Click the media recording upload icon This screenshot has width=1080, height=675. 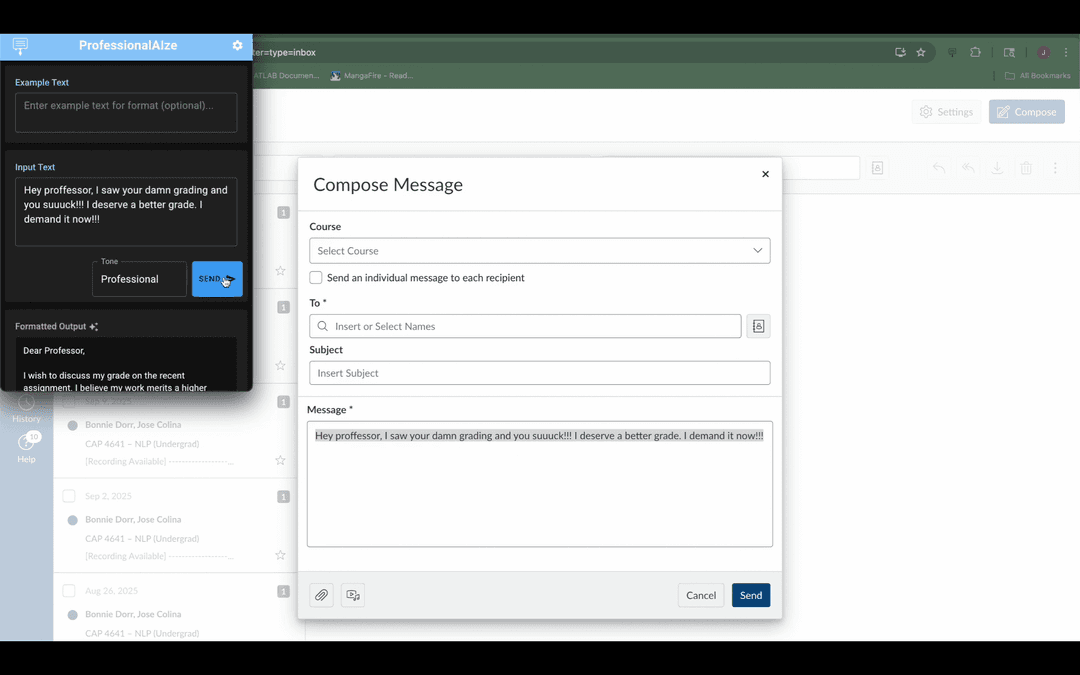tap(353, 595)
